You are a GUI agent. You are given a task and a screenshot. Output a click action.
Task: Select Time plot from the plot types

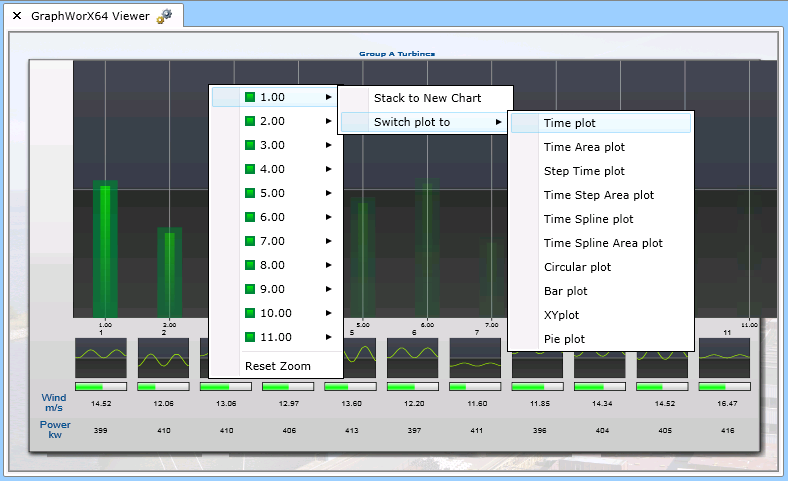click(x=570, y=123)
